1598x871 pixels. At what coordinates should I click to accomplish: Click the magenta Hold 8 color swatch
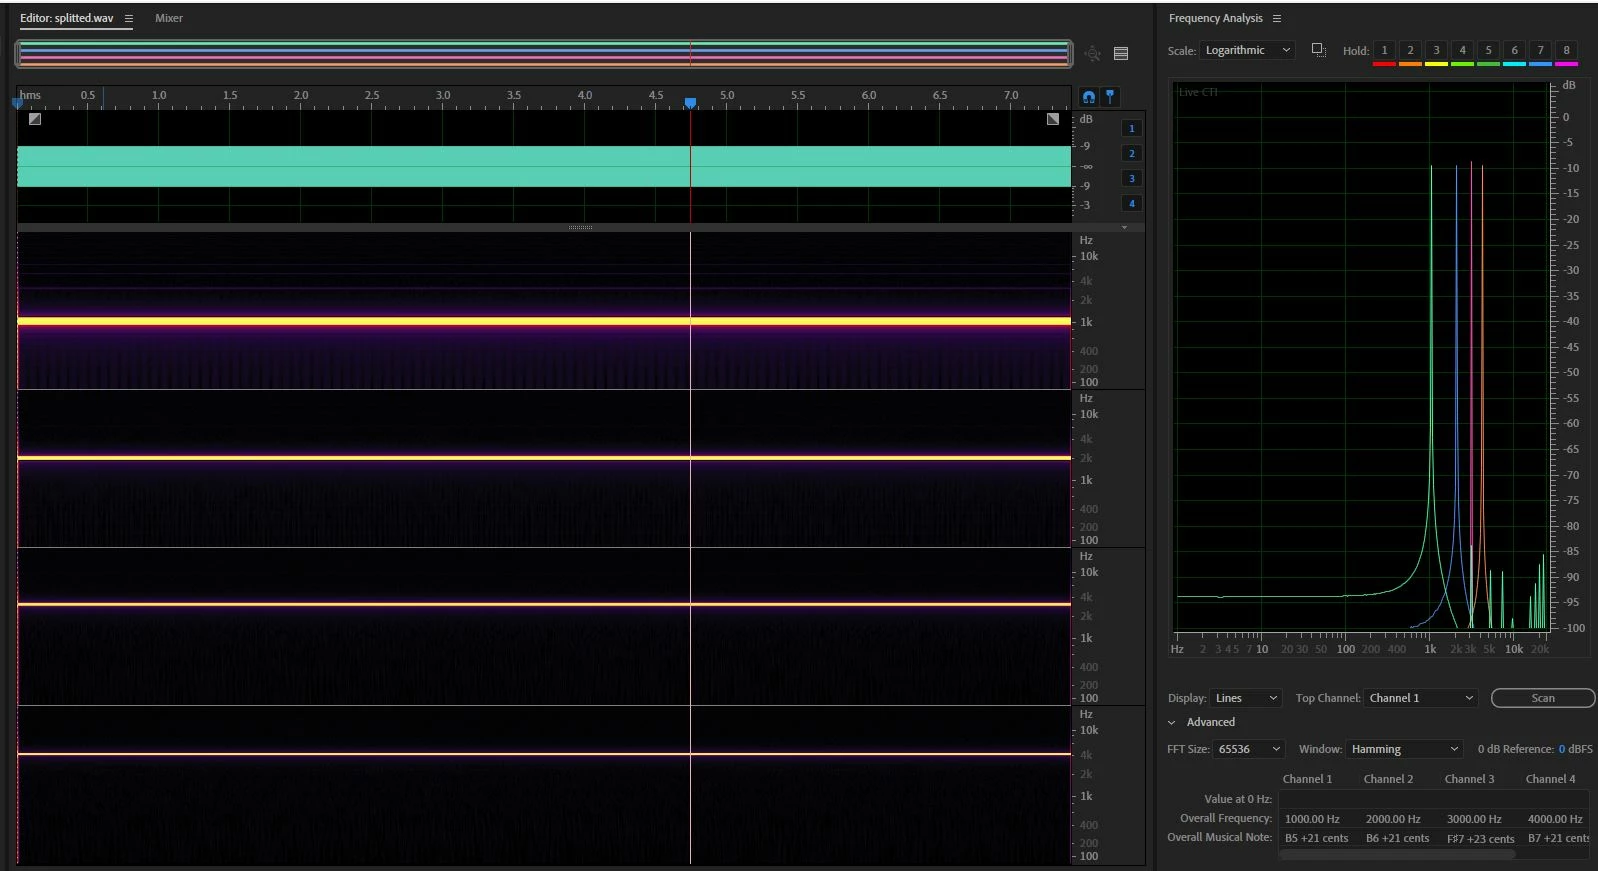[1566, 64]
